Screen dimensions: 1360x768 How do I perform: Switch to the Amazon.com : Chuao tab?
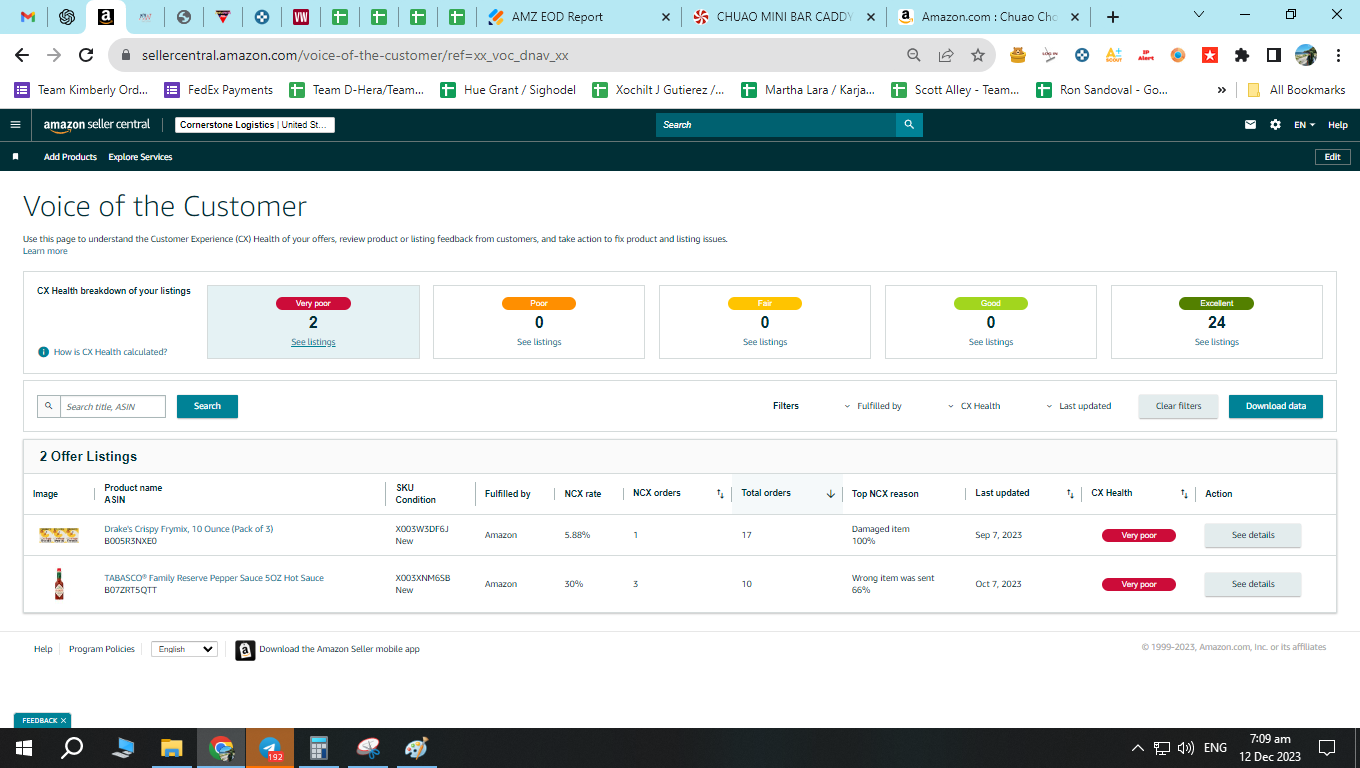point(990,17)
